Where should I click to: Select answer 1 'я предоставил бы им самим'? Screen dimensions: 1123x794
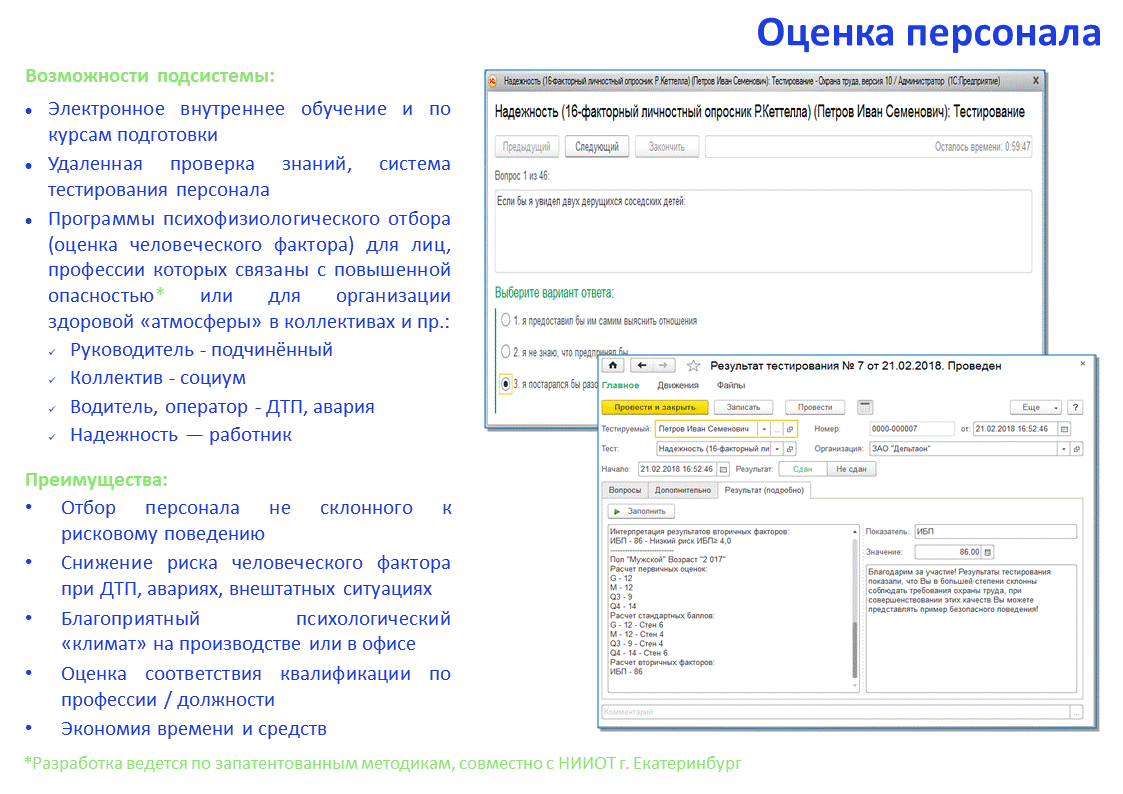tap(506, 320)
